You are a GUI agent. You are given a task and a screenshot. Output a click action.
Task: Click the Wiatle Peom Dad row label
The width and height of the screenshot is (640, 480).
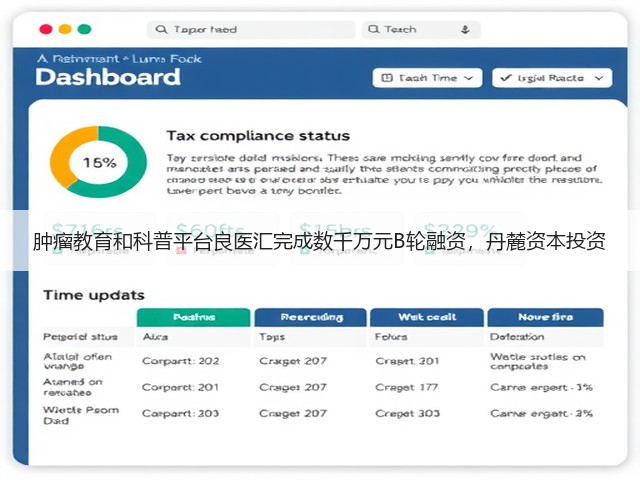(81, 415)
